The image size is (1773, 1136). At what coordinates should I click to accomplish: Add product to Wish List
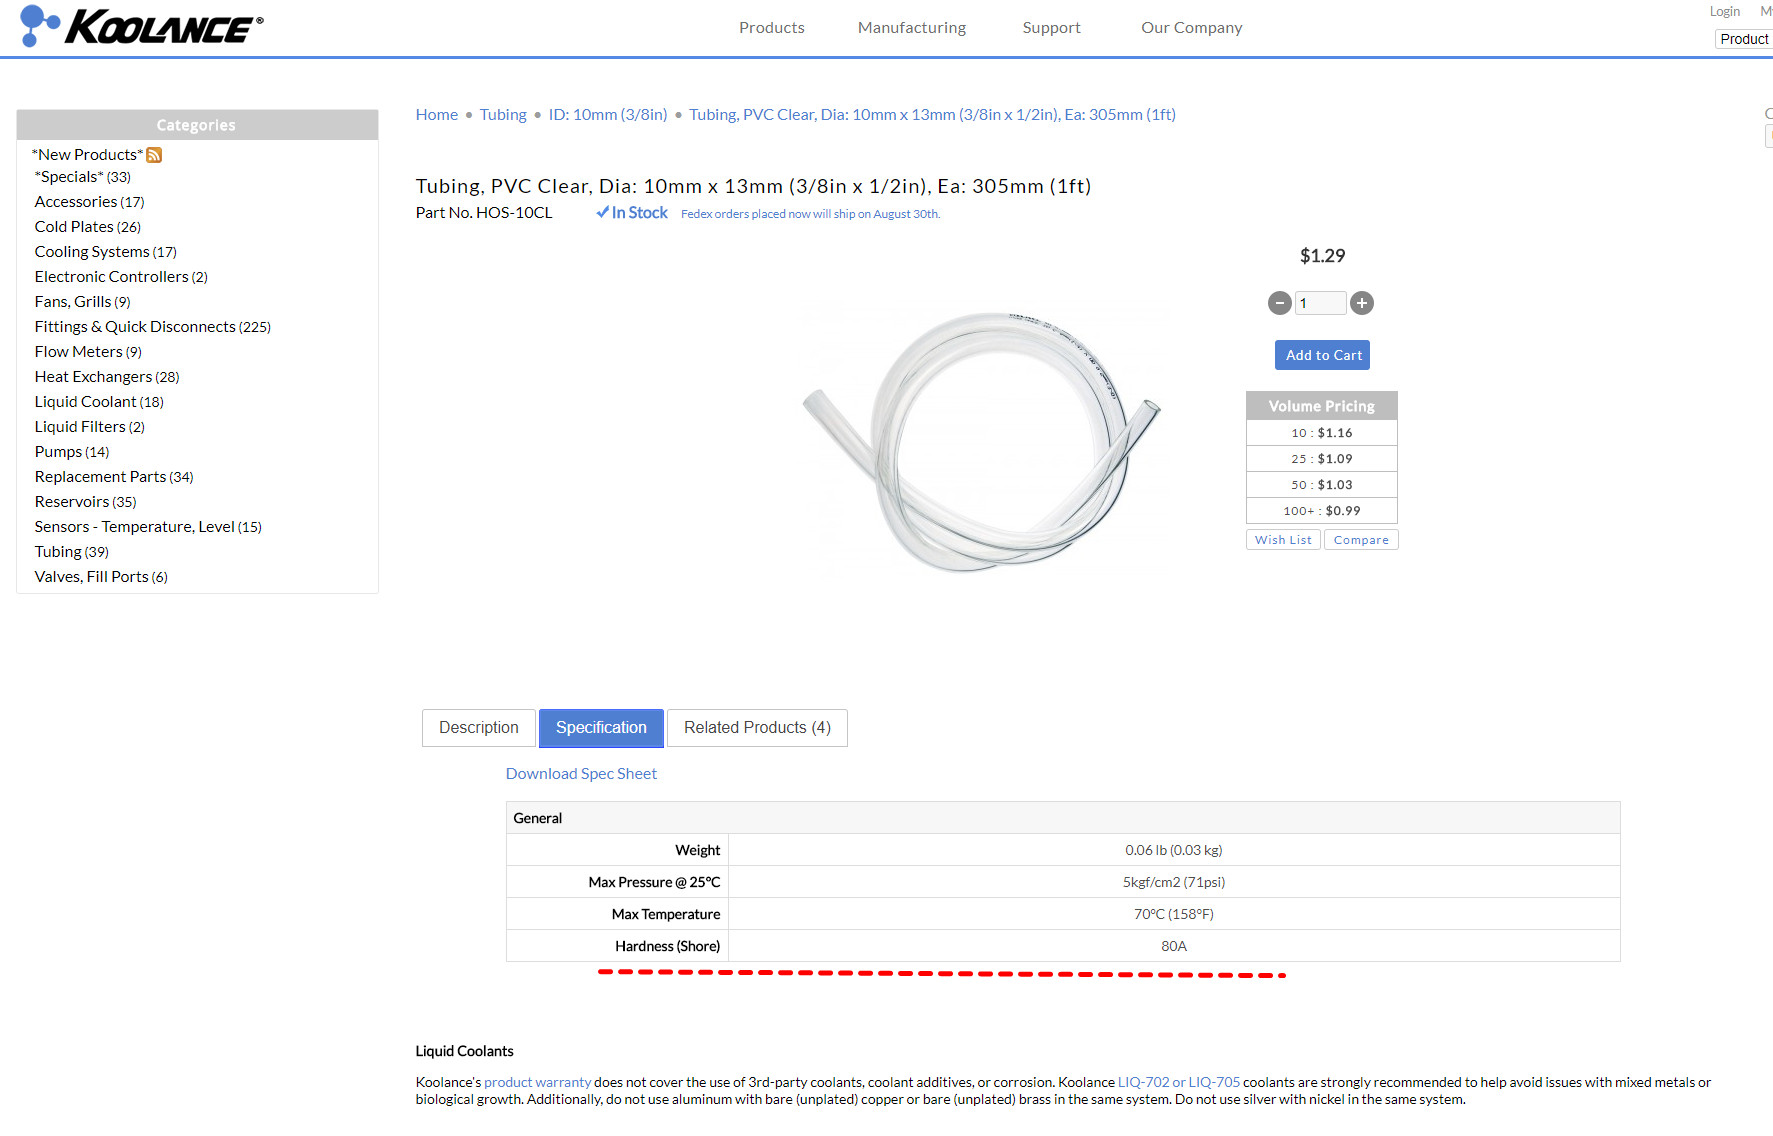click(1283, 540)
